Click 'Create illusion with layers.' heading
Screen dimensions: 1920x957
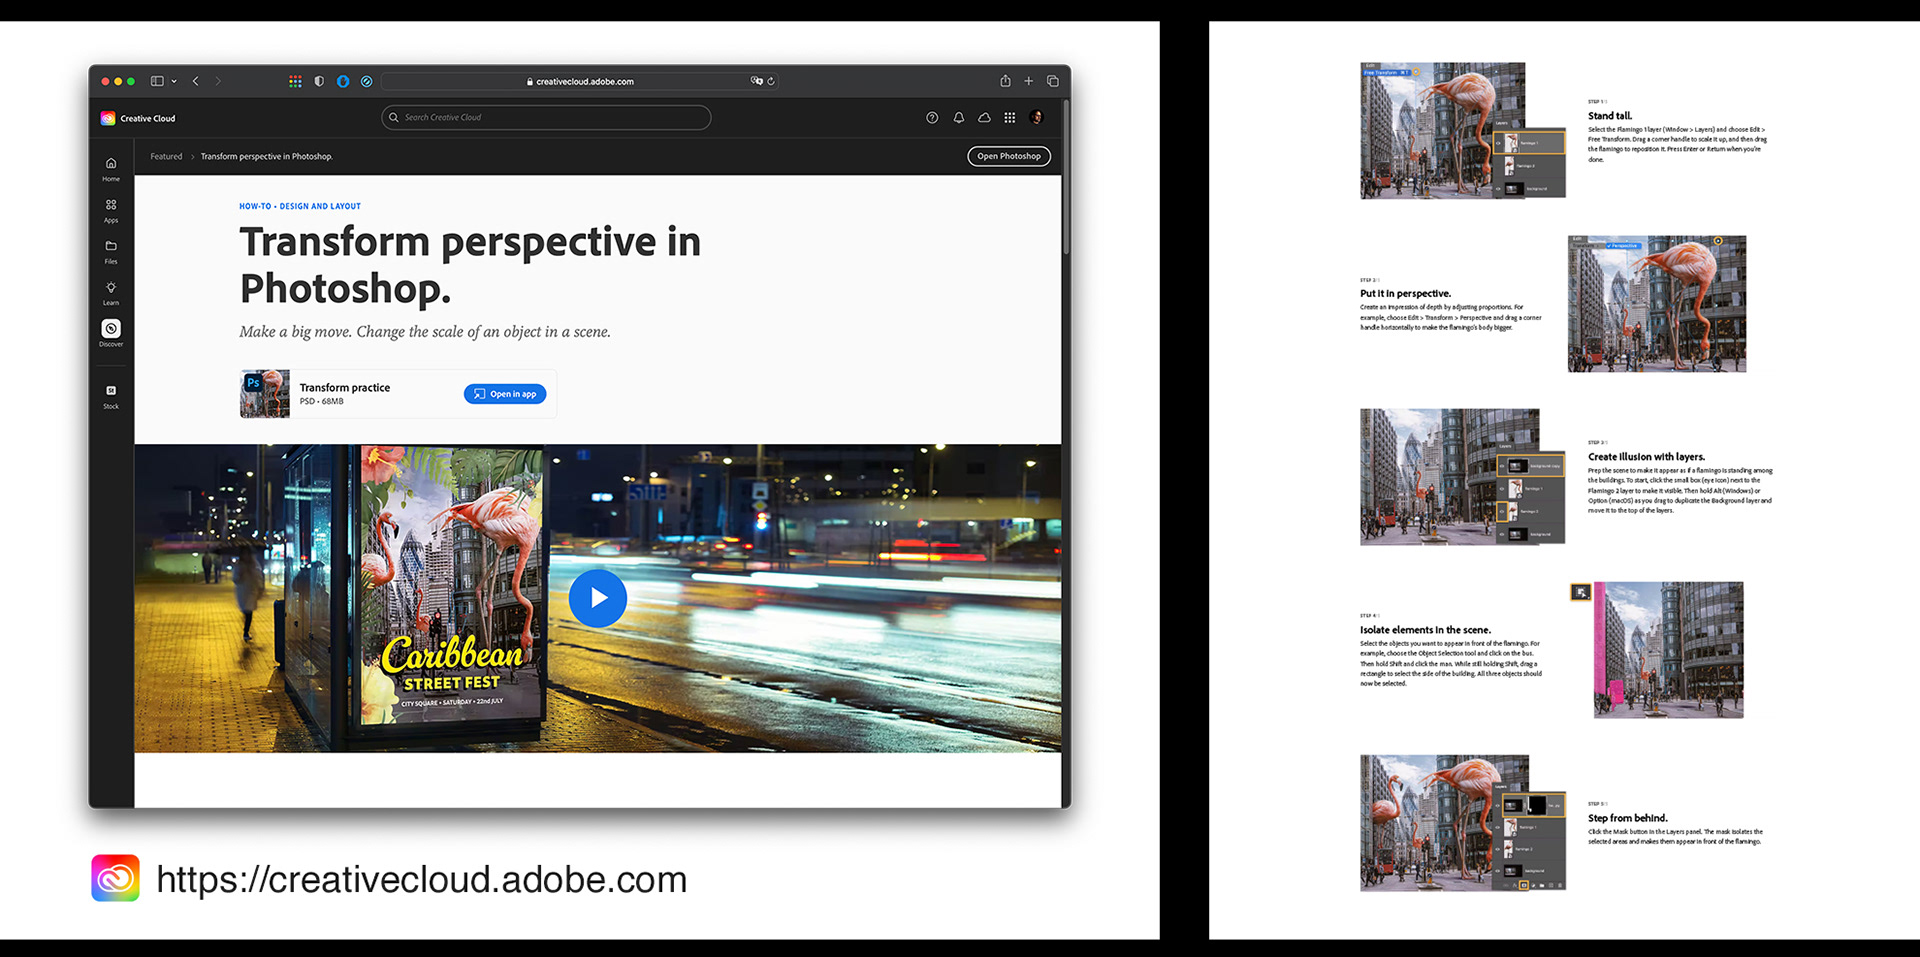coord(1646,457)
